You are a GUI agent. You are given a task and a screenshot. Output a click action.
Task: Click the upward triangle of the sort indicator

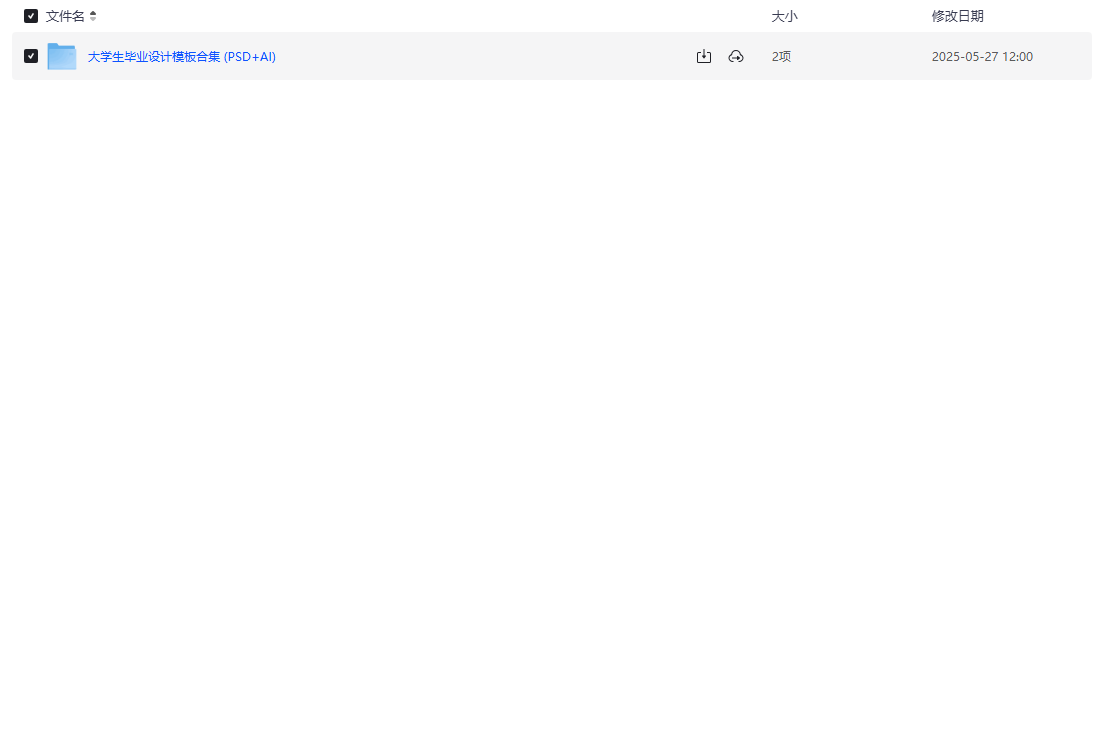pos(93,13)
